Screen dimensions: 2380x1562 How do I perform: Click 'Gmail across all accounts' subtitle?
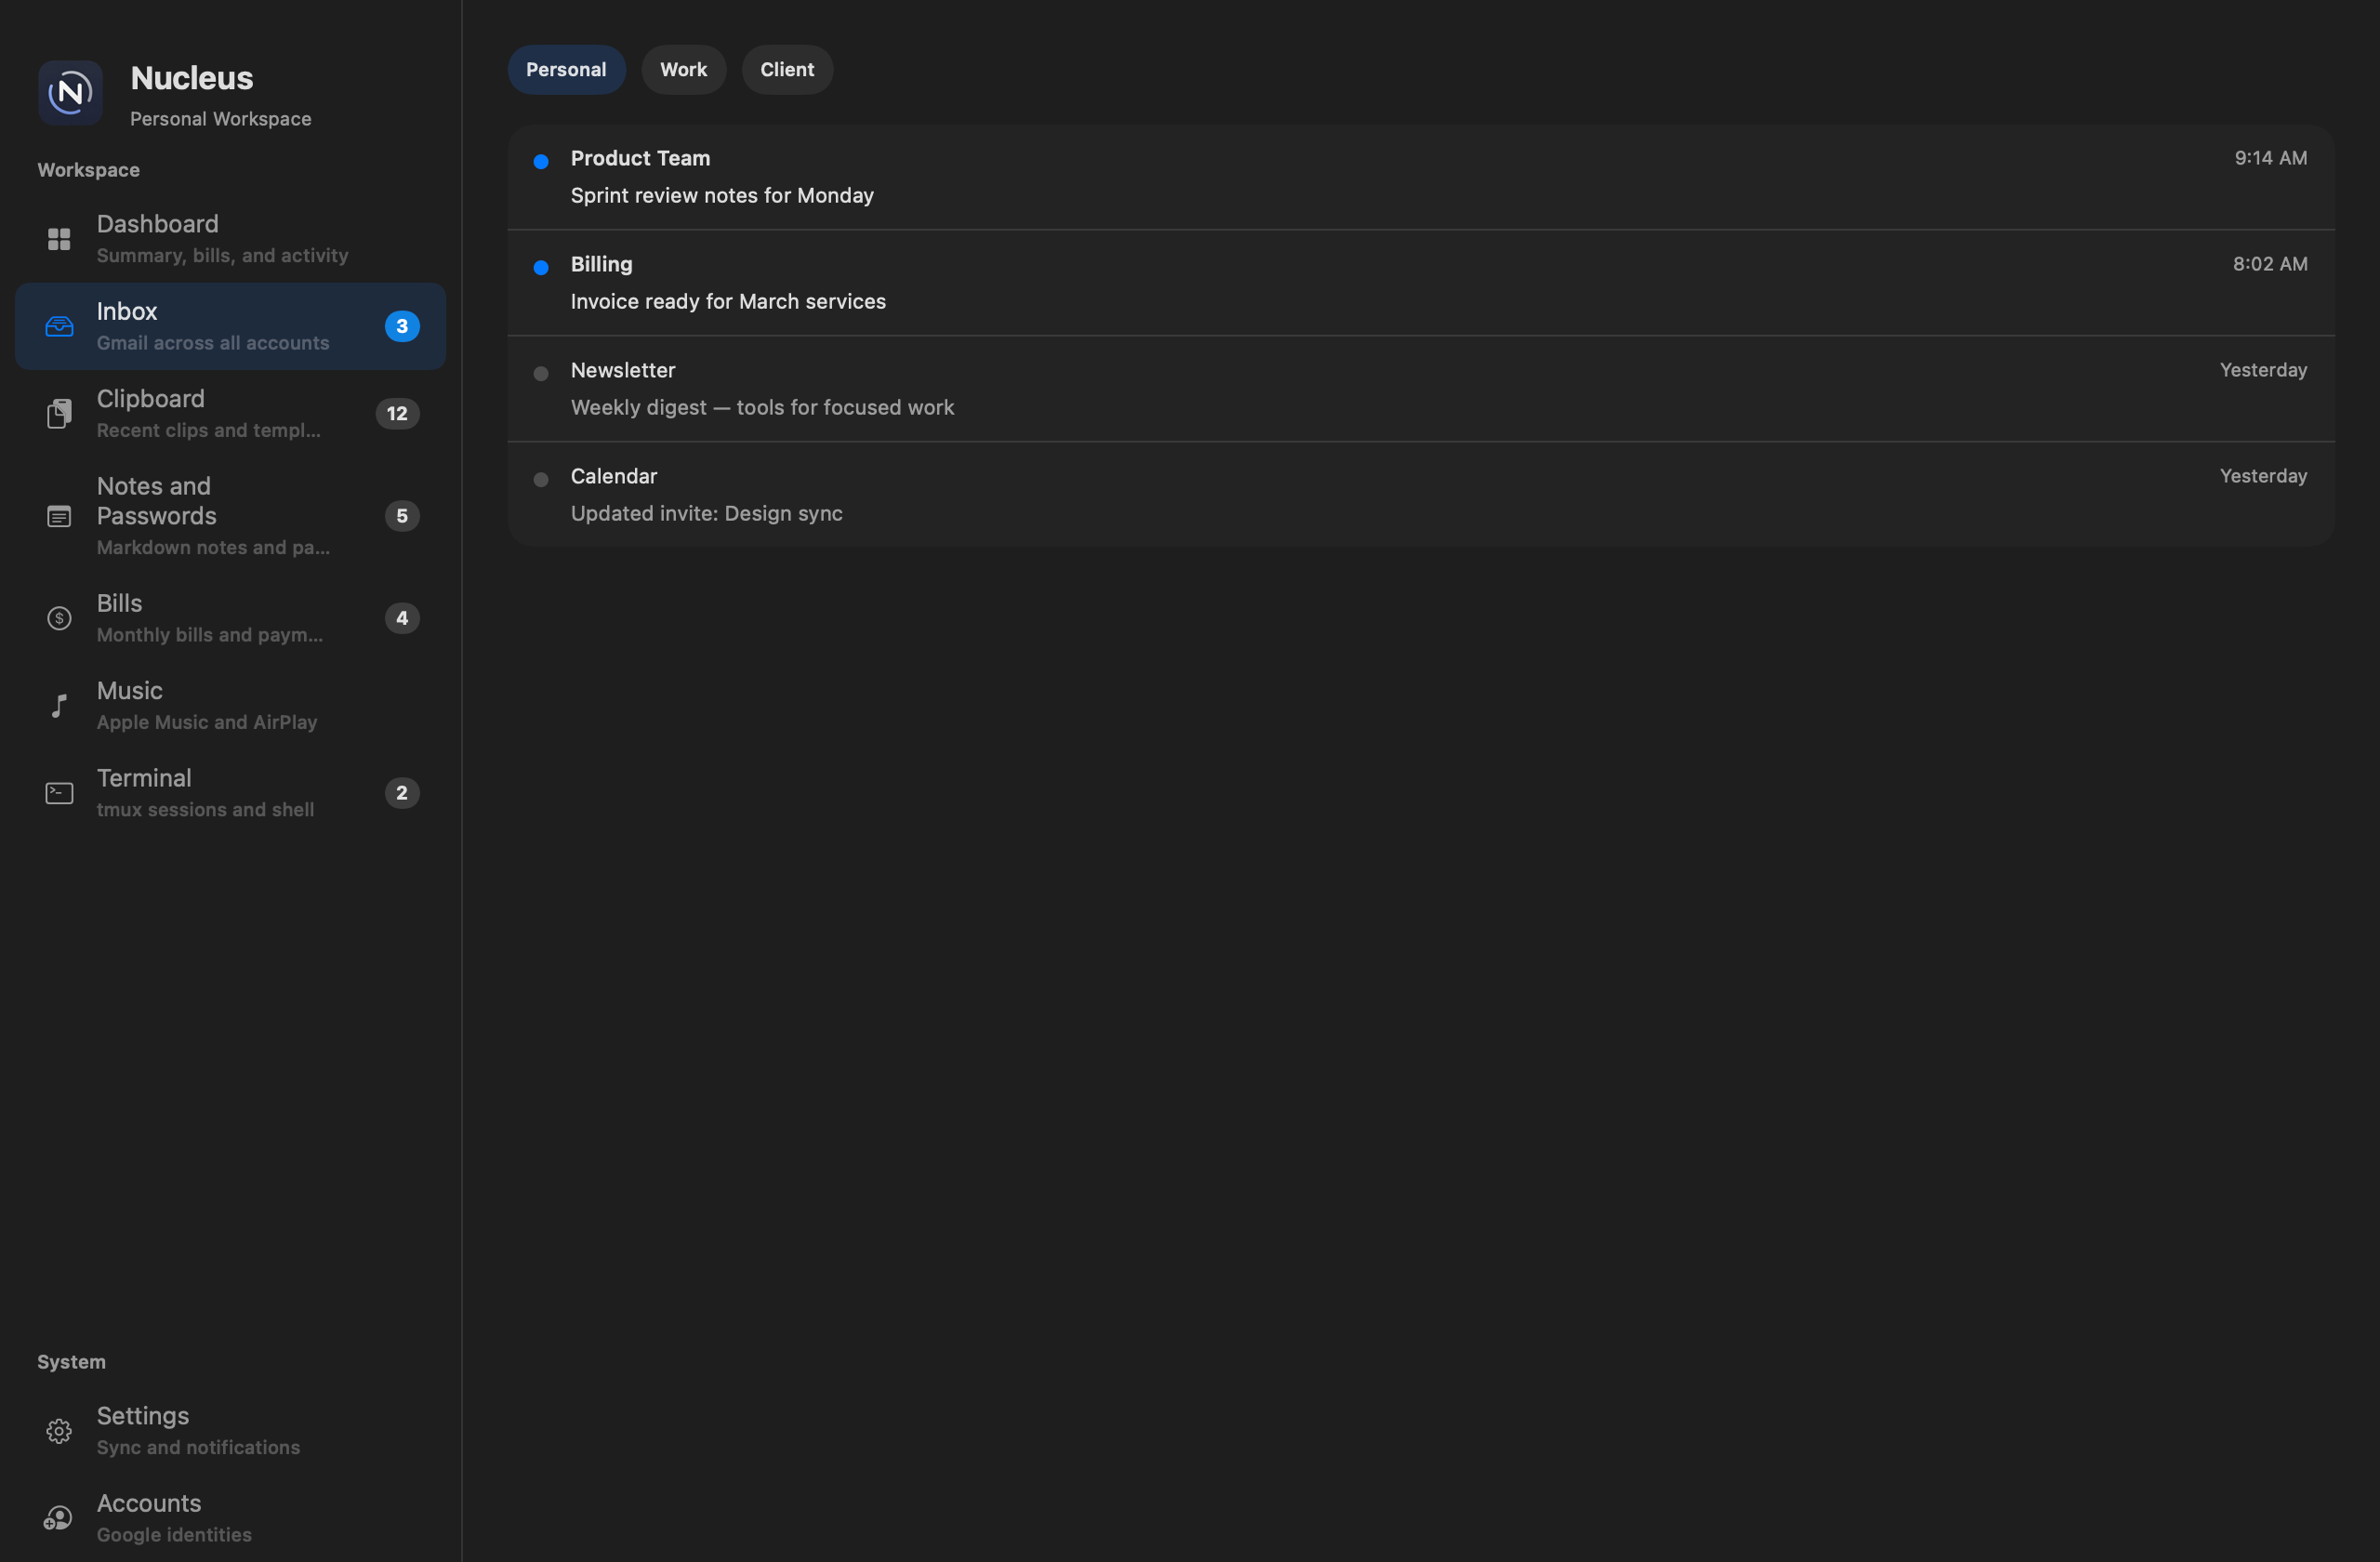pyautogui.click(x=213, y=343)
